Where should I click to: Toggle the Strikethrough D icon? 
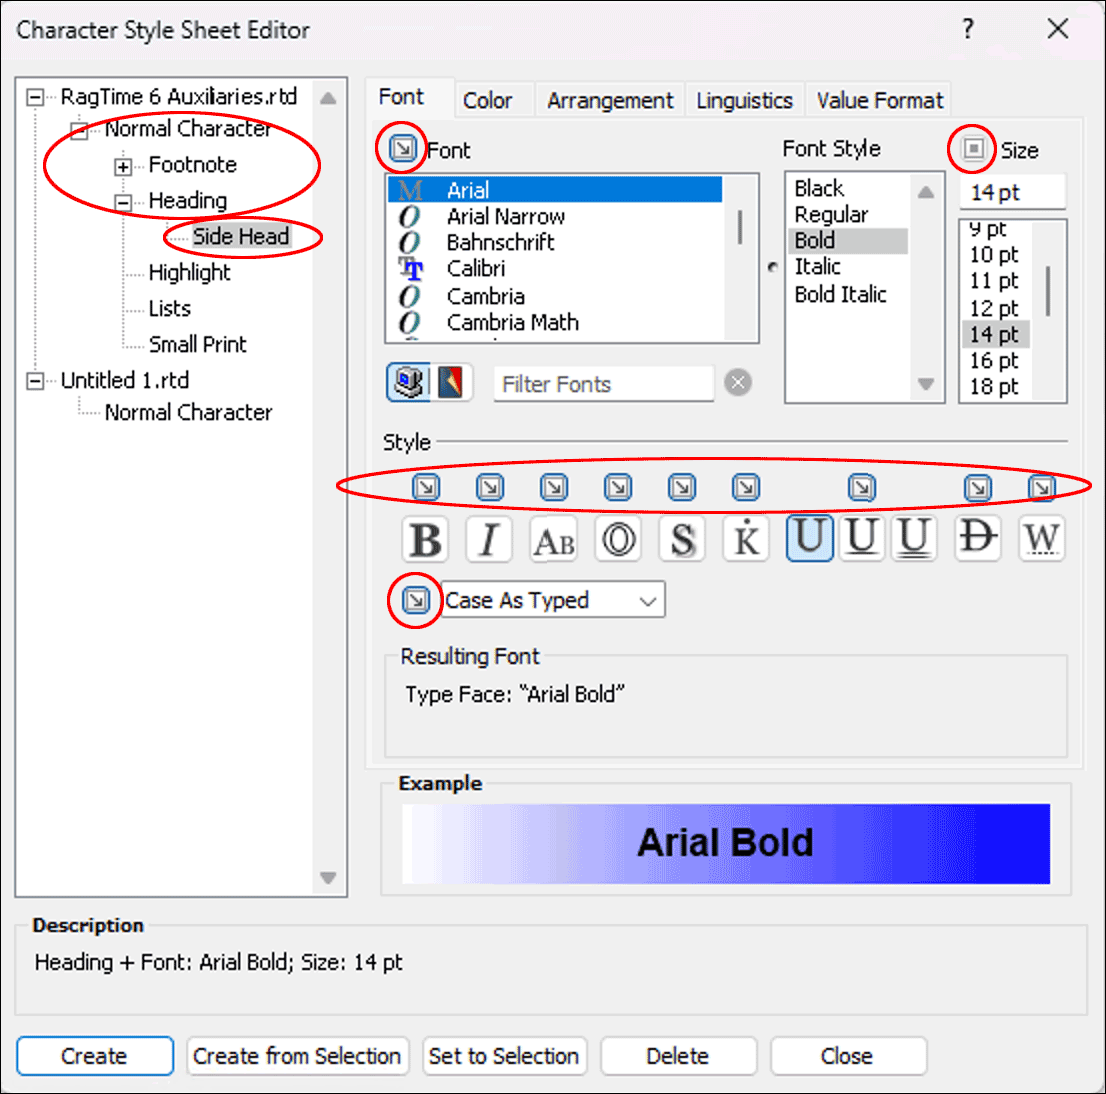[x=977, y=538]
